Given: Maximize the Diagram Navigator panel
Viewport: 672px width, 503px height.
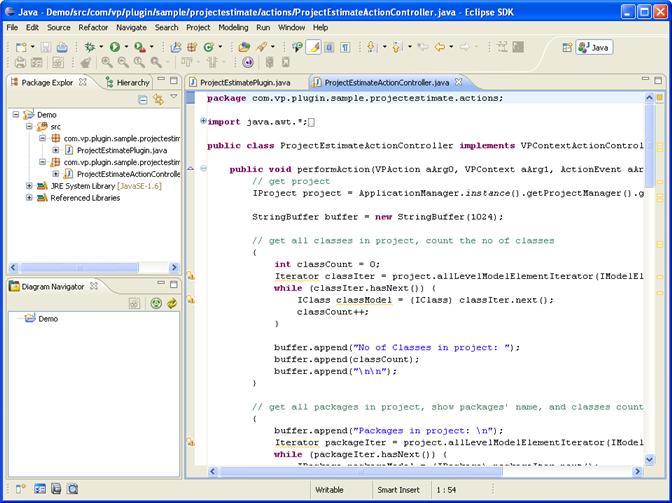Looking at the screenshot, I should [x=174, y=284].
